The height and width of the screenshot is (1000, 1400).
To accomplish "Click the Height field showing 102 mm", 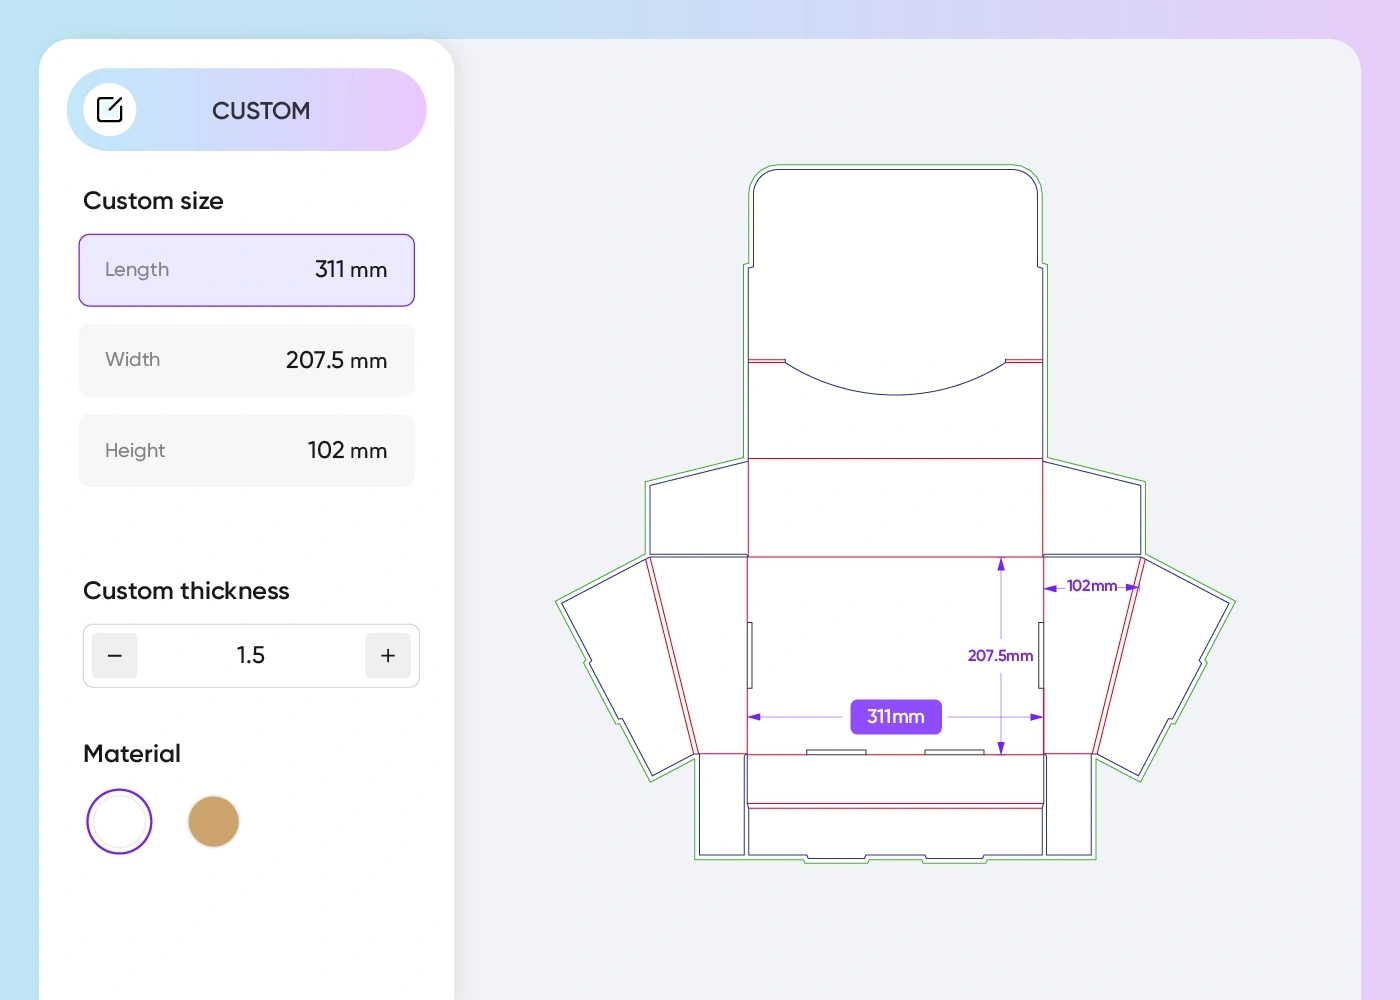I will [x=246, y=450].
